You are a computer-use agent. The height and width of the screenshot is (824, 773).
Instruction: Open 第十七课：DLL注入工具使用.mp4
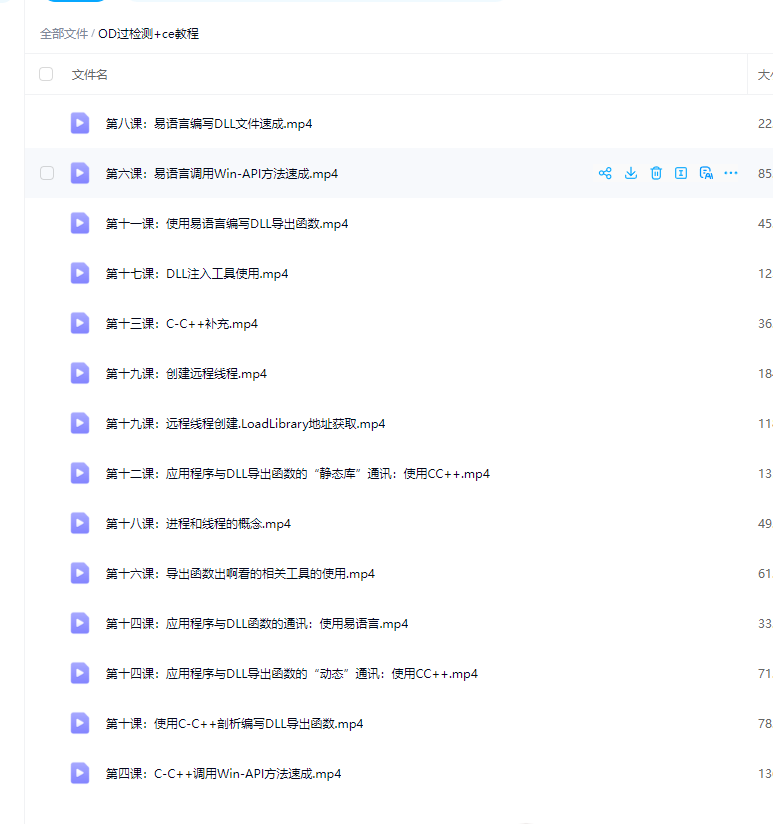197,273
